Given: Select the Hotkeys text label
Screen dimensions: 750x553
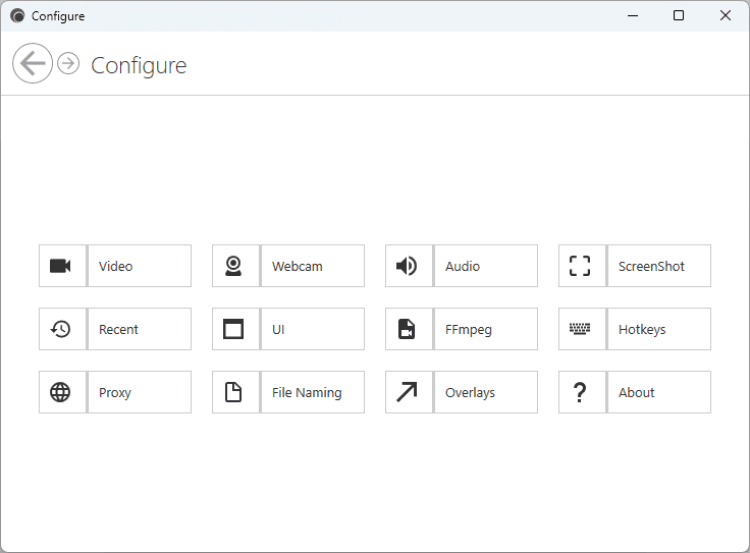Looking at the screenshot, I should pos(642,330).
